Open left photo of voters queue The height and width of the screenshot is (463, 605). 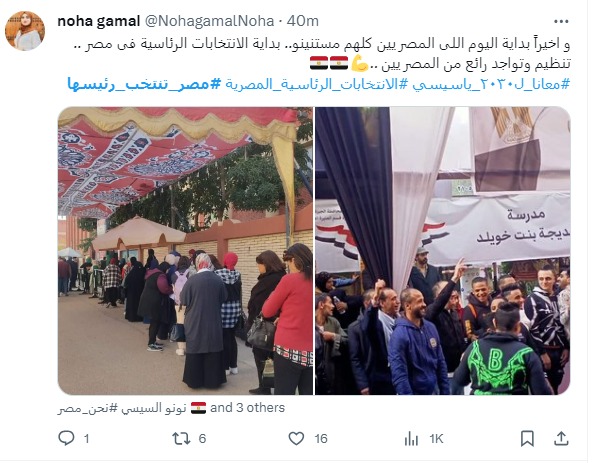tap(185, 251)
